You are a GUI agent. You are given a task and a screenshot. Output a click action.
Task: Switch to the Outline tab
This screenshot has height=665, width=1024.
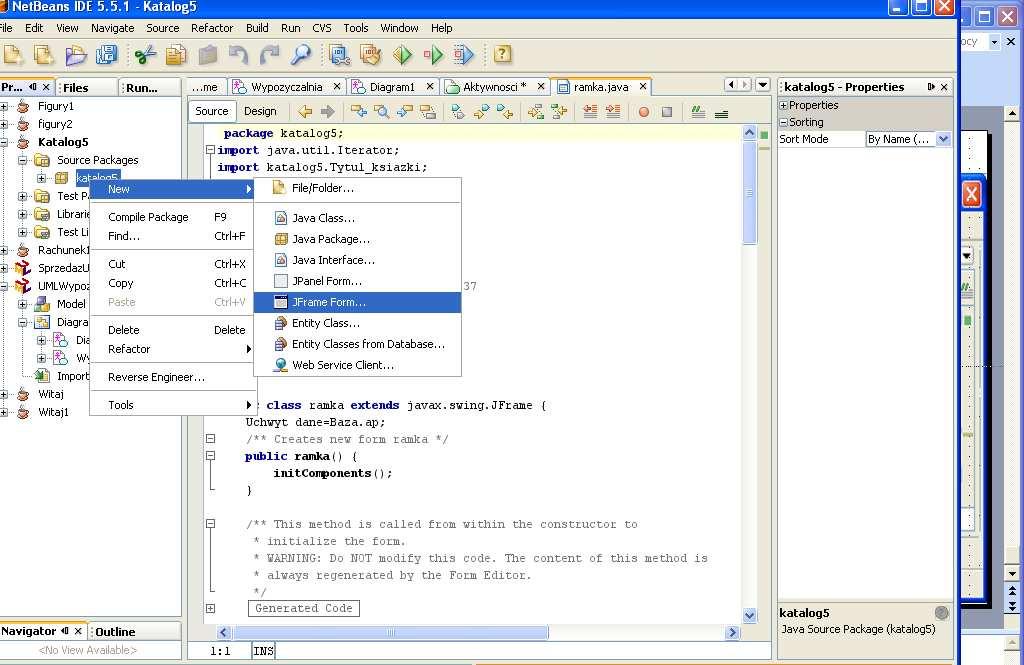[115, 632]
